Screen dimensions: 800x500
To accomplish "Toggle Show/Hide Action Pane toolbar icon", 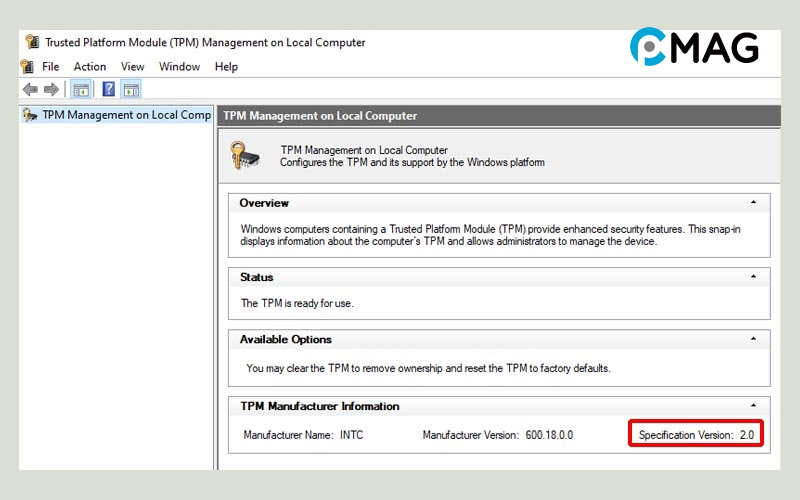I will pos(131,90).
